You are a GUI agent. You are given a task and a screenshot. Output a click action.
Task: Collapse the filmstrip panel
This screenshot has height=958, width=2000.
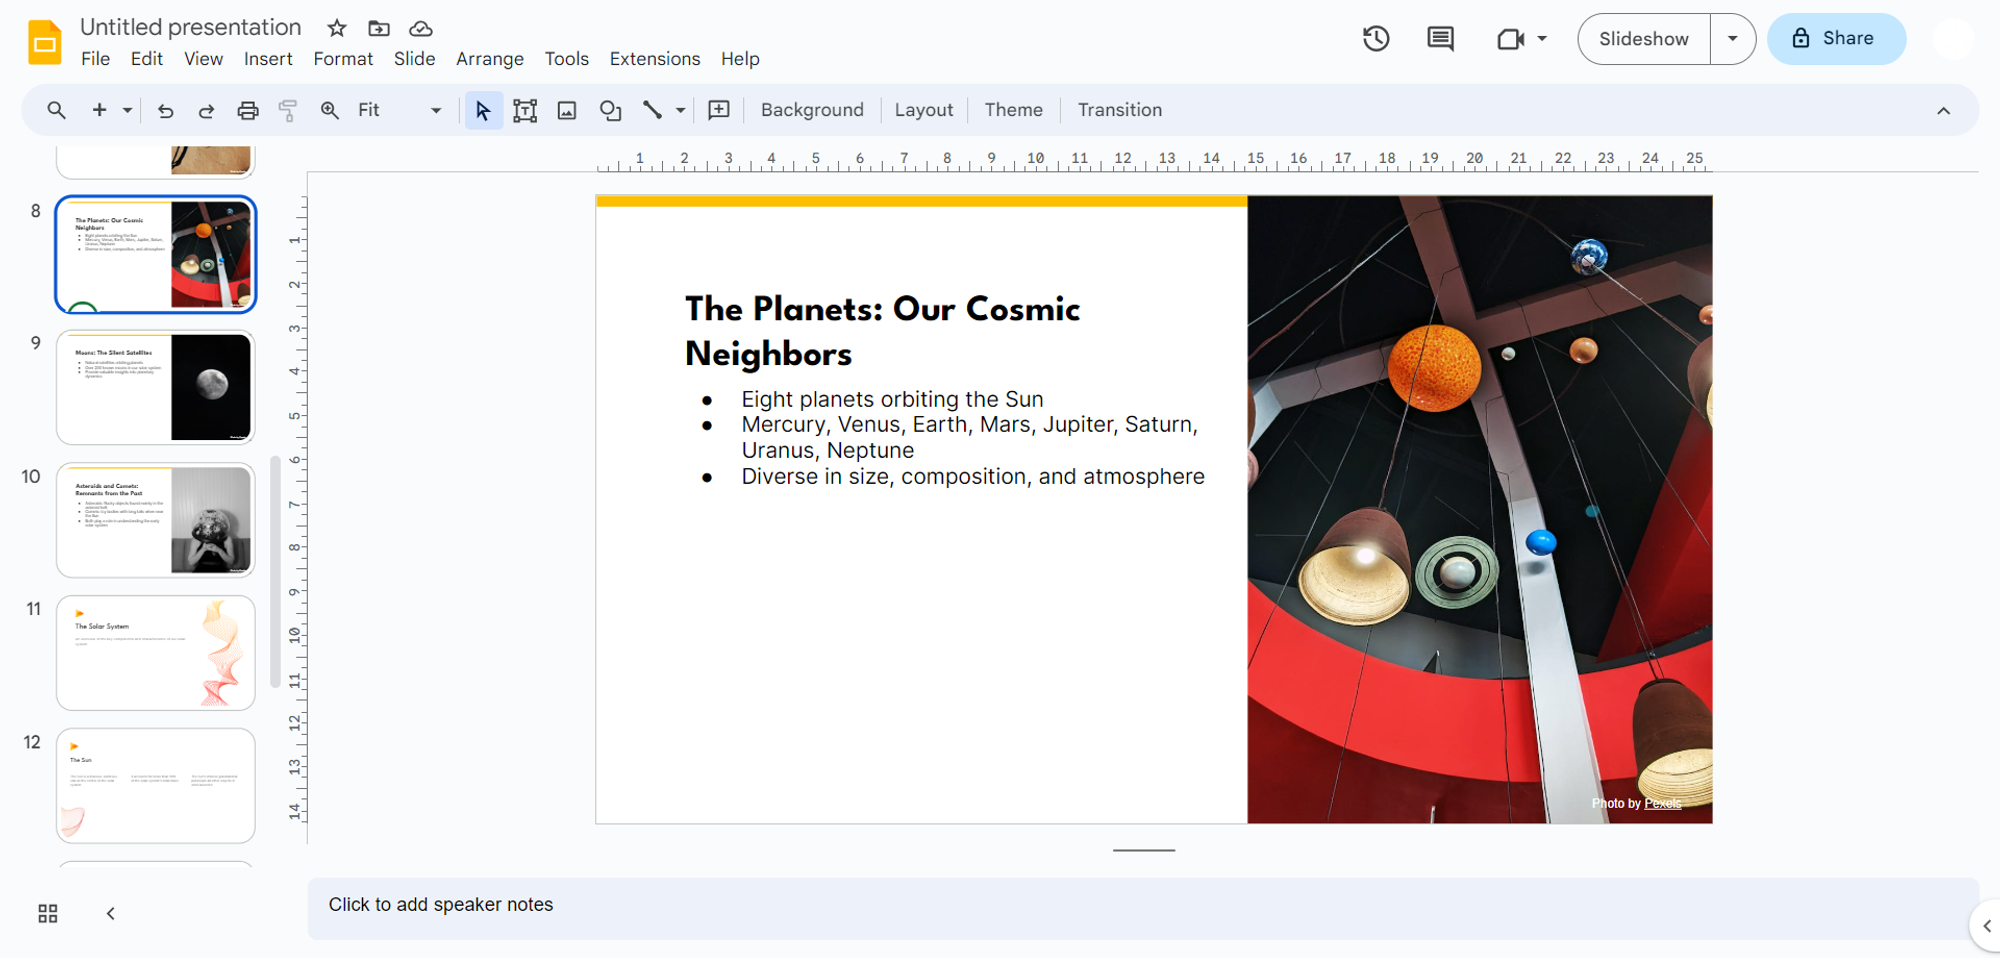point(111,913)
